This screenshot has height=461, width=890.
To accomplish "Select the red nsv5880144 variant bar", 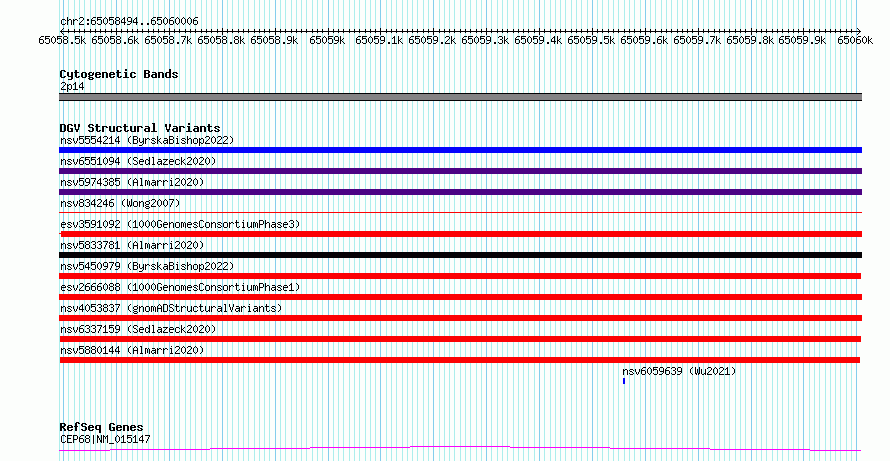I will 459,360.
